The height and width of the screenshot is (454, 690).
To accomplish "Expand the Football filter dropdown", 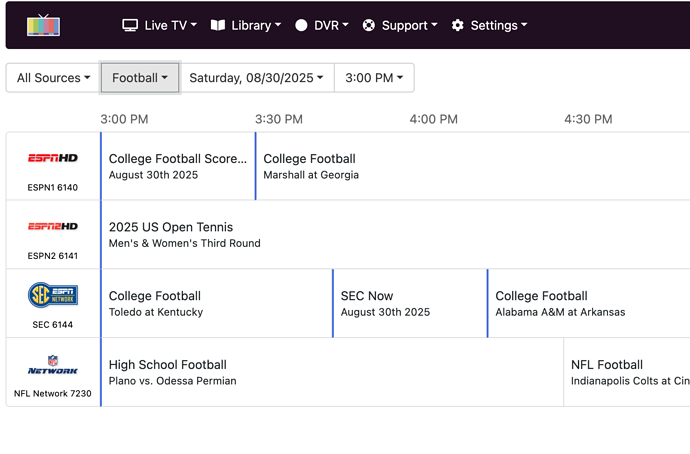I will 140,78.
